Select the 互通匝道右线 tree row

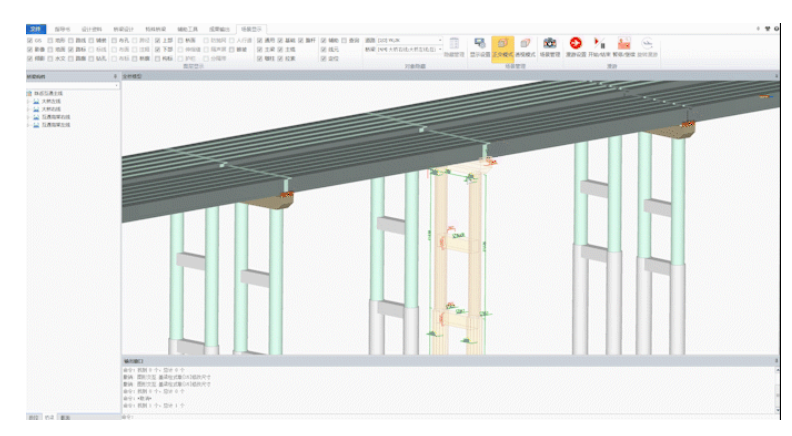[x=56, y=117]
